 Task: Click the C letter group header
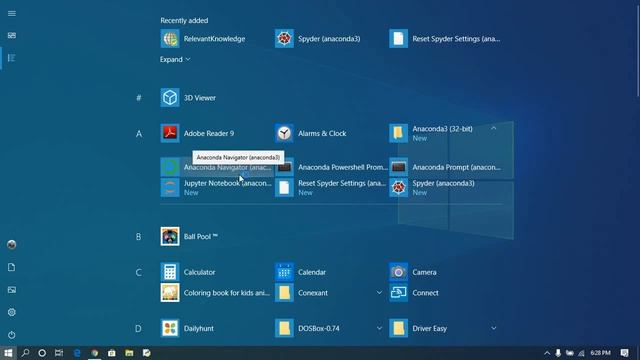click(x=139, y=272)
